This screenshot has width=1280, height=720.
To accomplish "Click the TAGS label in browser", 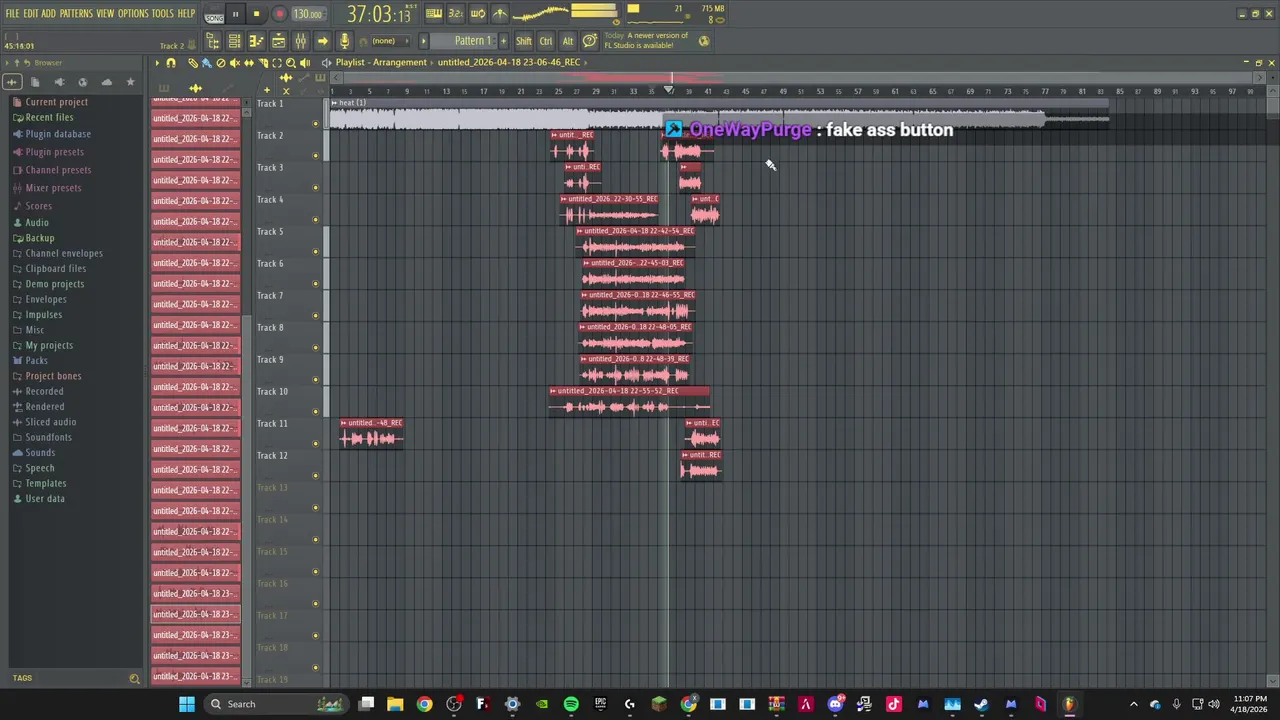I will [22, 678].
